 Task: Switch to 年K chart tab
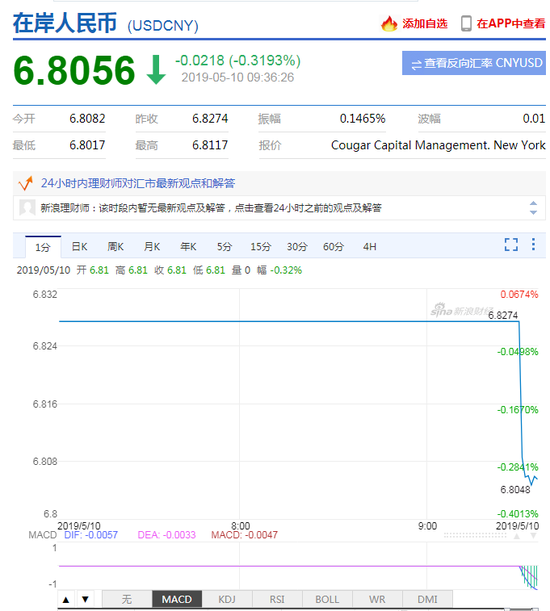188,247
